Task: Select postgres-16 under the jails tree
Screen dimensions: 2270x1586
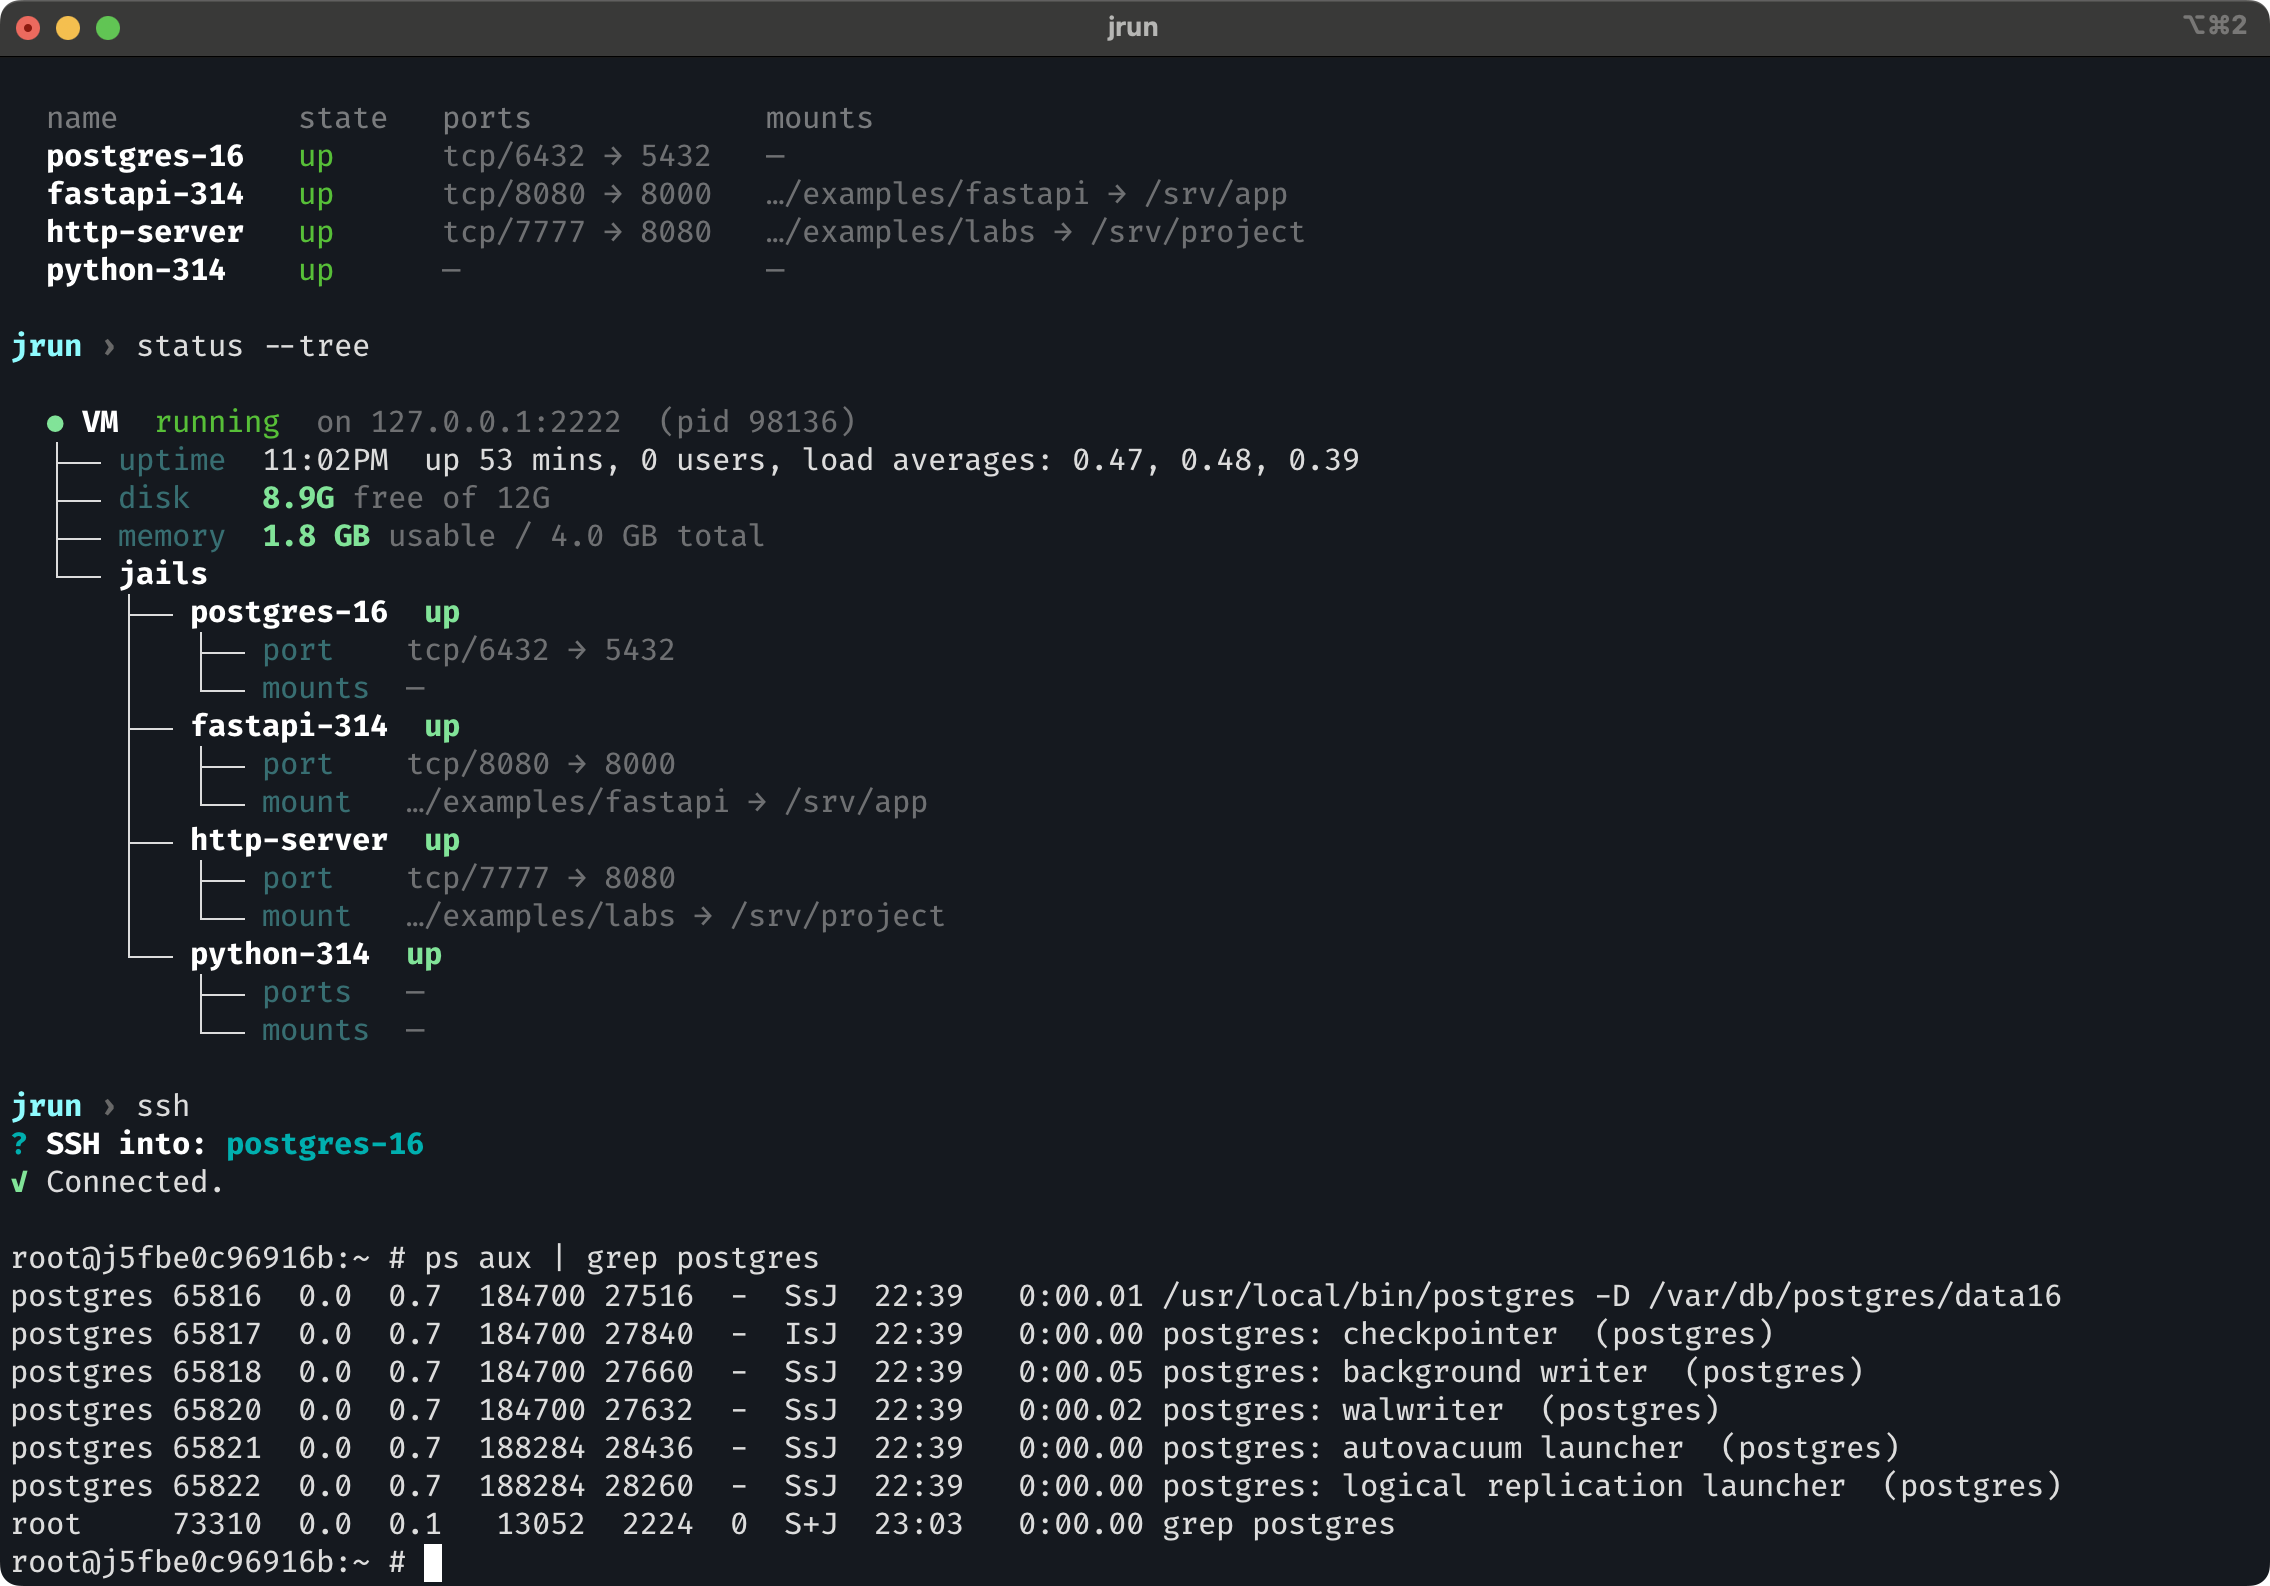Action: 289,612
